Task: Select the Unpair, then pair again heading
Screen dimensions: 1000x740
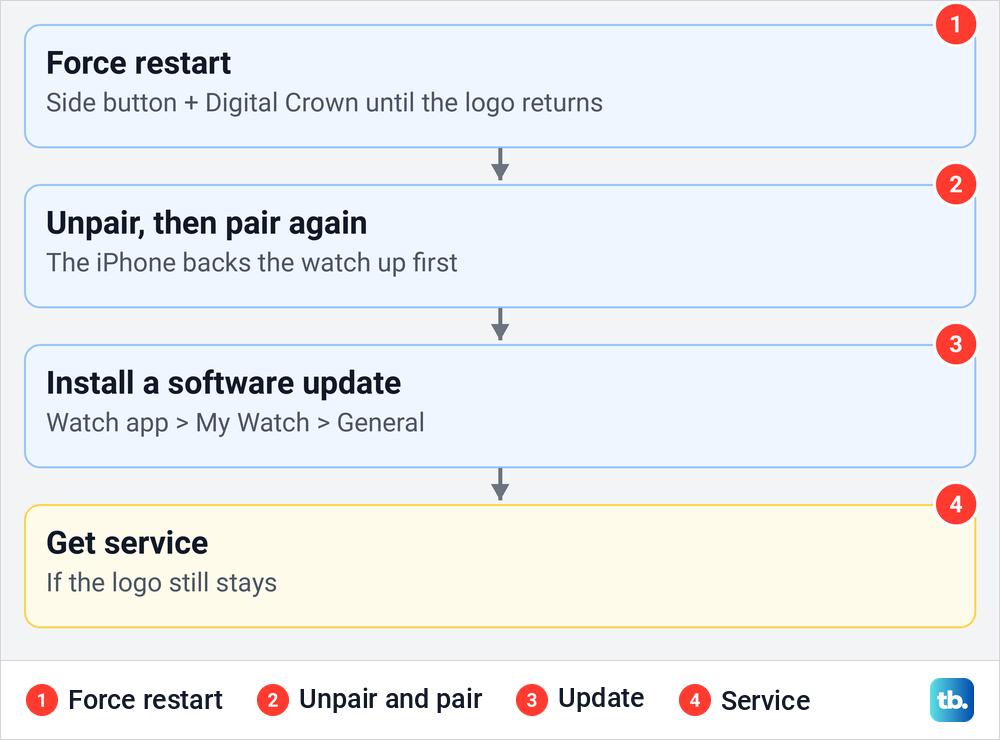Action: pos(207,224)
